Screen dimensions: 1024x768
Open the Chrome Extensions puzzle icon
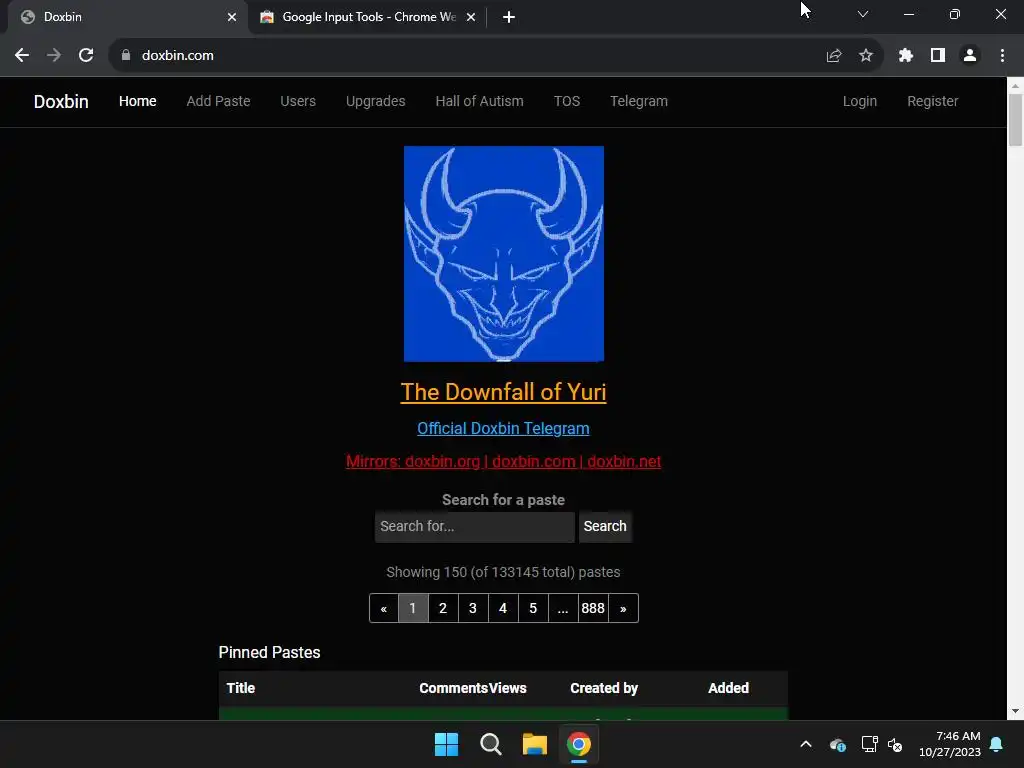point(905,56)
